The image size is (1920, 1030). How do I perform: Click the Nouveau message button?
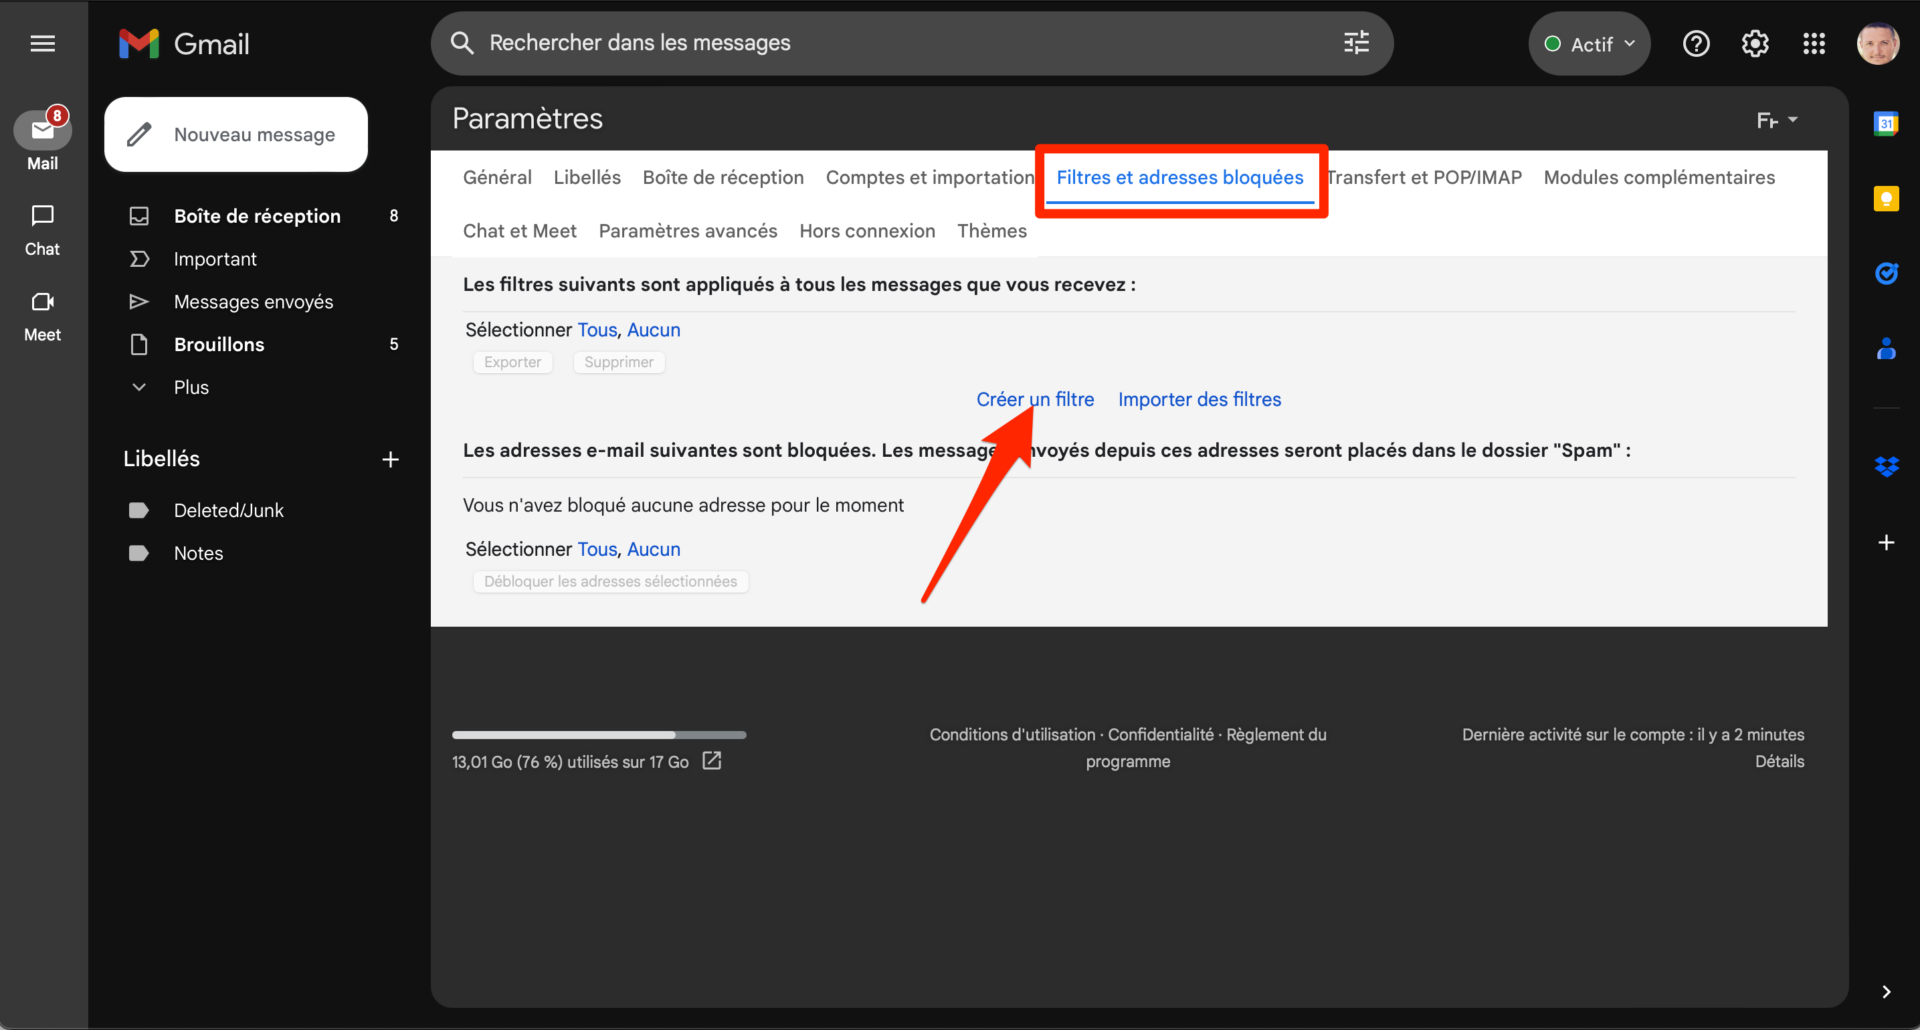tap(236, 135)
